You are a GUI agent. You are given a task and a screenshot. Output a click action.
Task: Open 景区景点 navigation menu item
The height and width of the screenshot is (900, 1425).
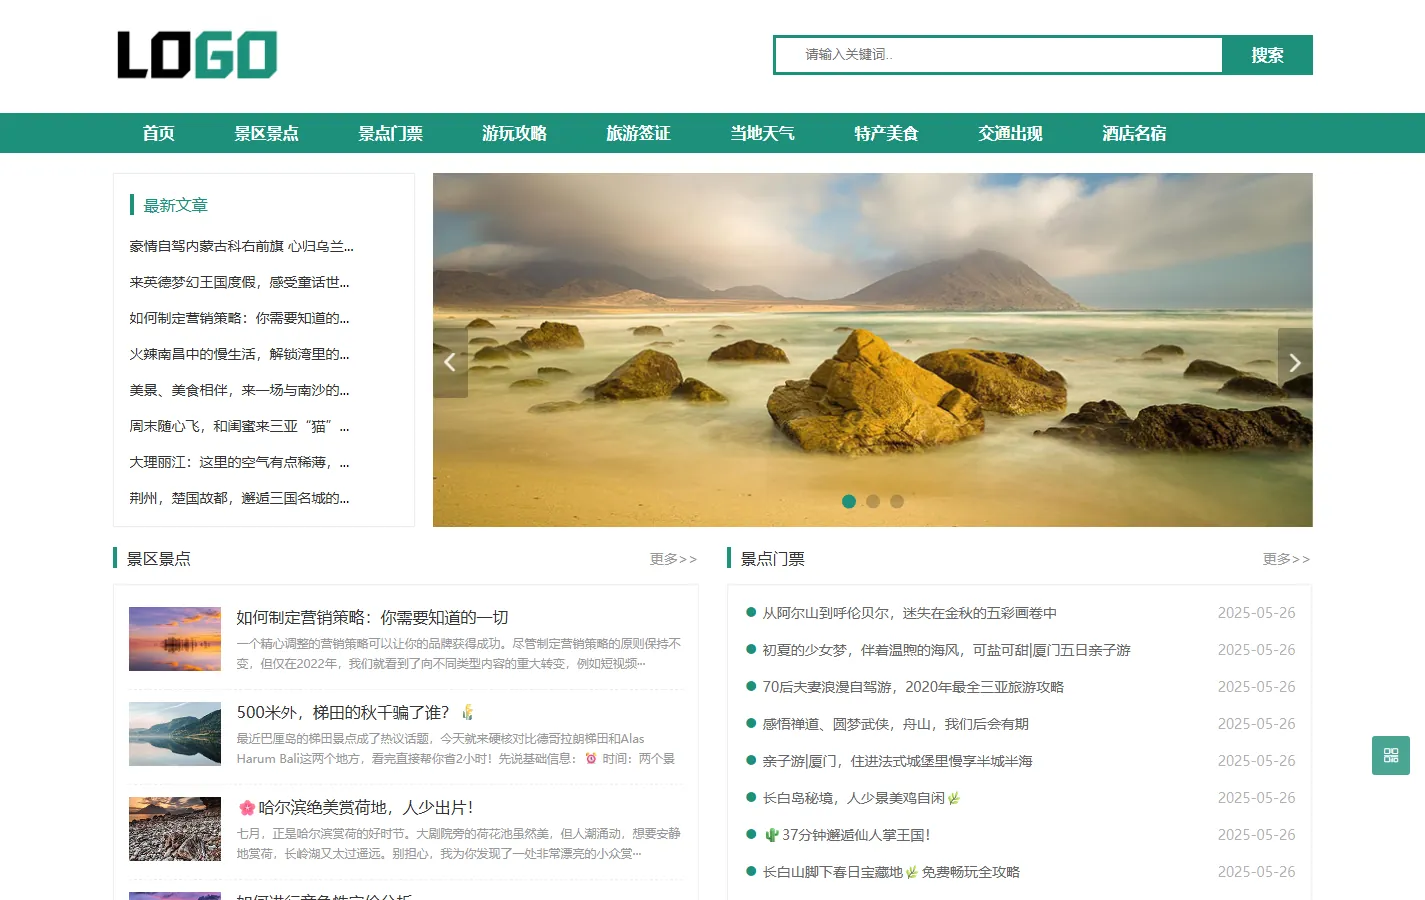click(x=266, y=133)
